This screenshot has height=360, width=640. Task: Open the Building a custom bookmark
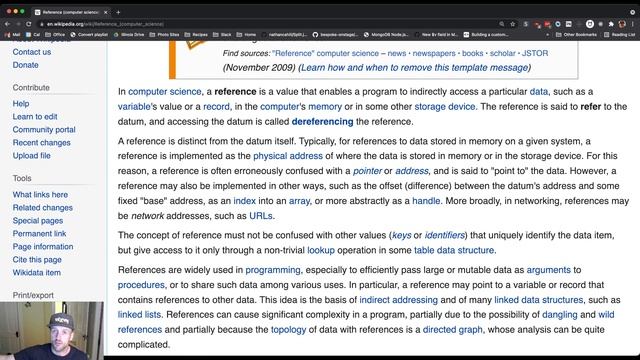[486, 35]
